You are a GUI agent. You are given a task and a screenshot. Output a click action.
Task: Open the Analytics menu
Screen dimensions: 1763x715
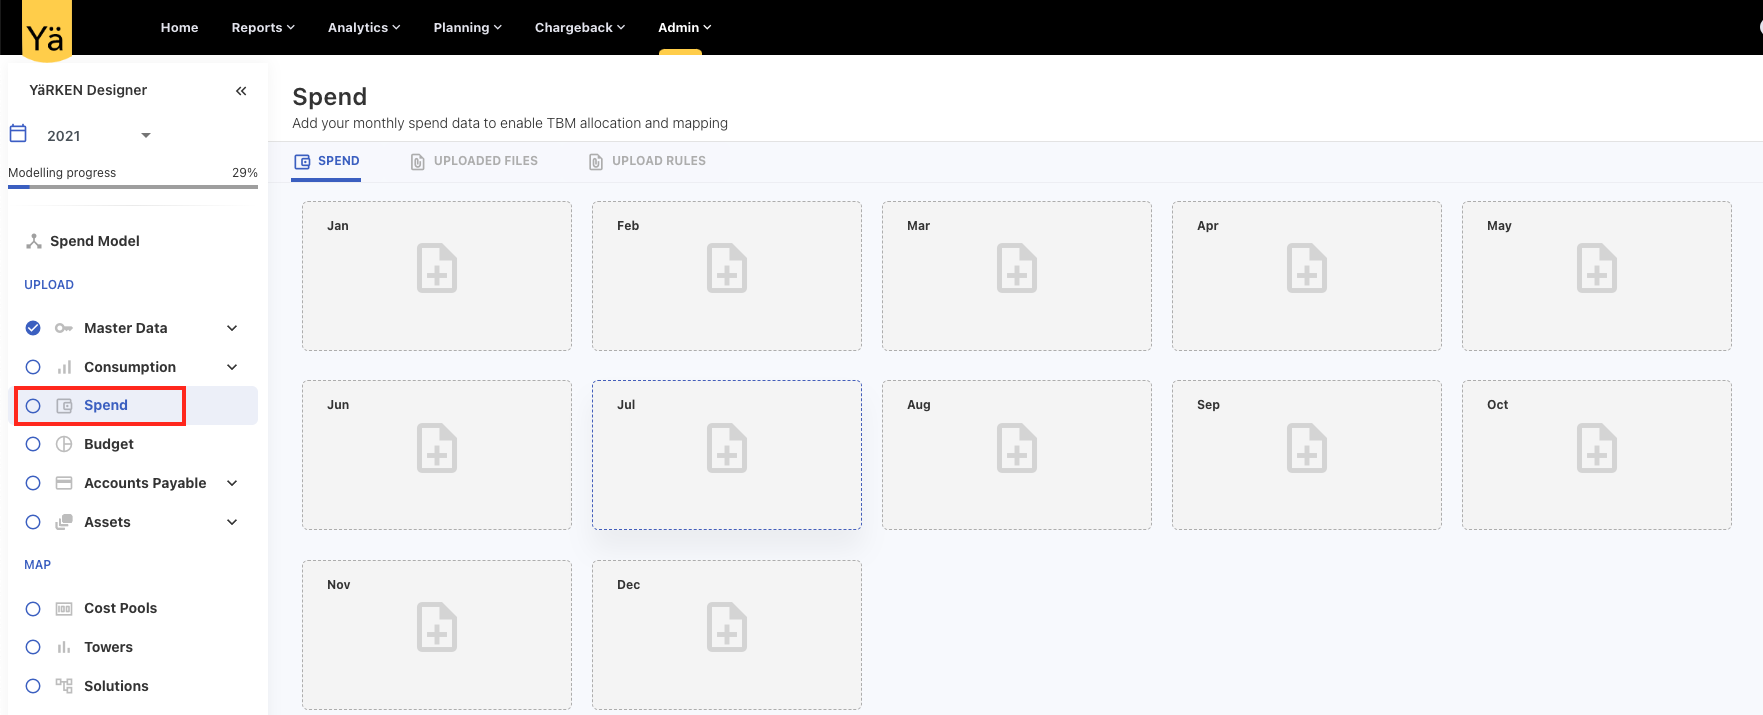[363, 27]
